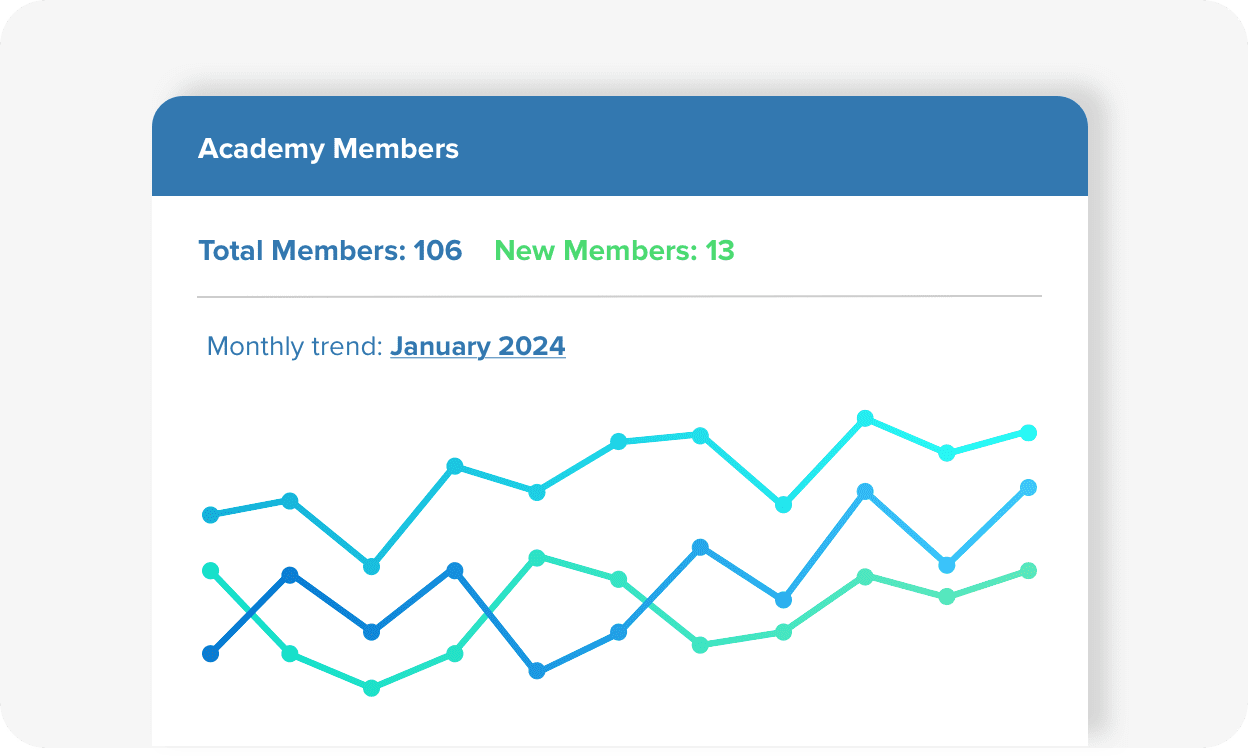Click the Monthly trend label text
The width and height of the screenshot is (1248, 756).
295,347
